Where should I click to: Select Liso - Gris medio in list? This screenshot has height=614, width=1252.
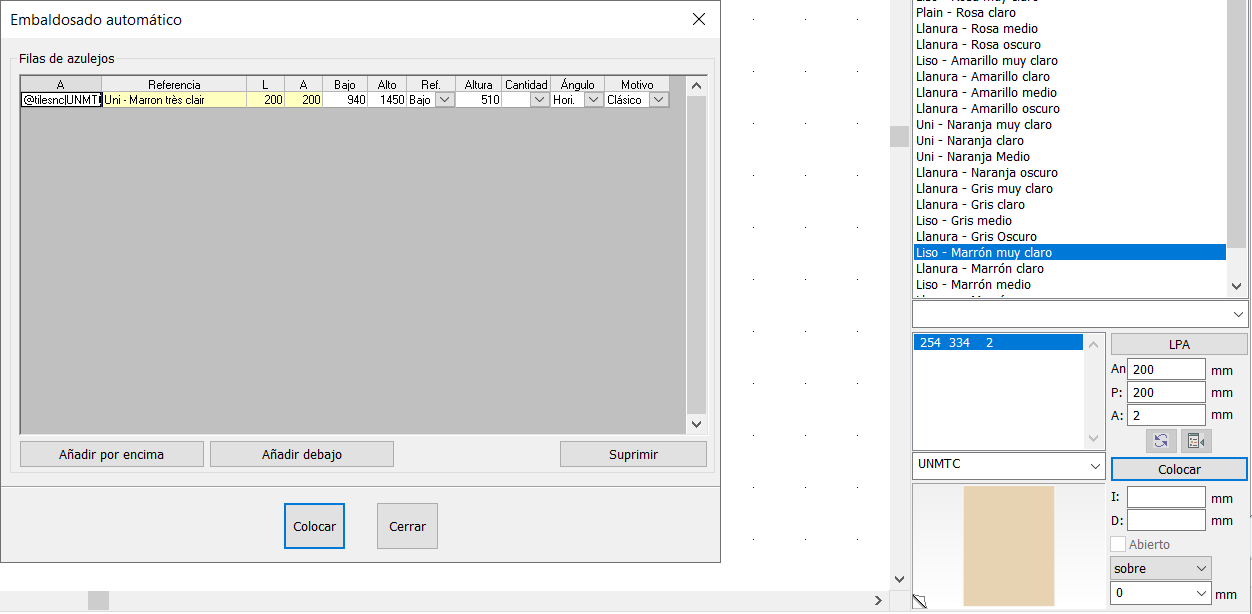pos(964,221)
